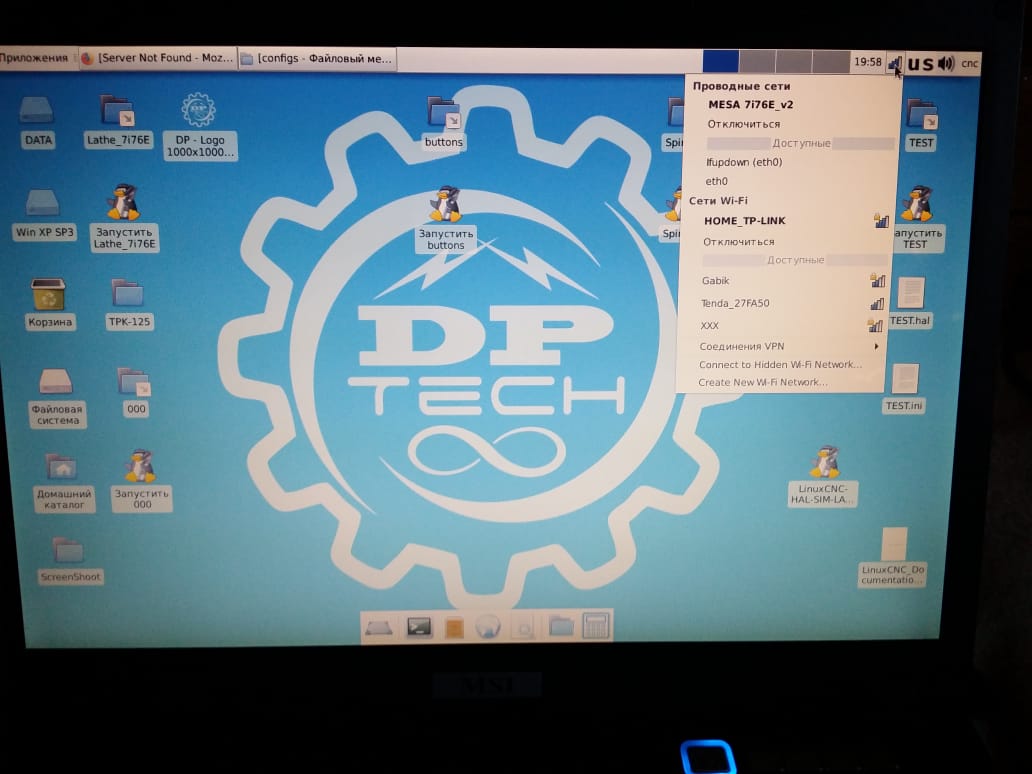Select the HOME_TP-LINK Wi-Fi network
1032x774 pixels.
point(787,221)
